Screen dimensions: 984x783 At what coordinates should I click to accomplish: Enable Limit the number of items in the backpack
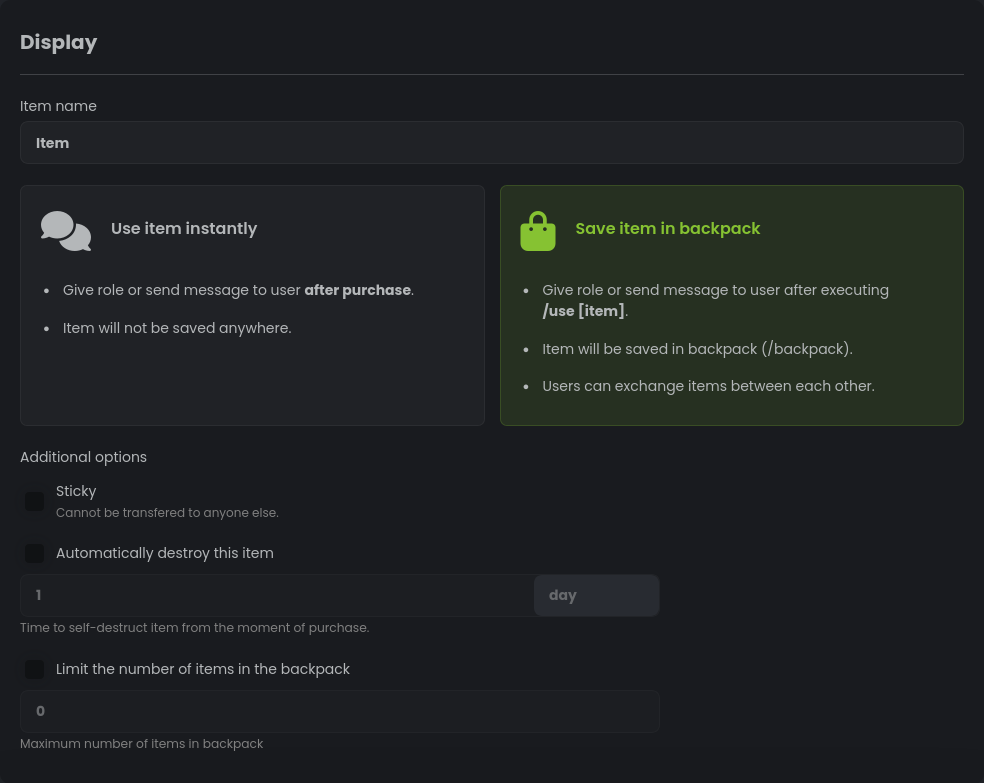pos(35,669)
